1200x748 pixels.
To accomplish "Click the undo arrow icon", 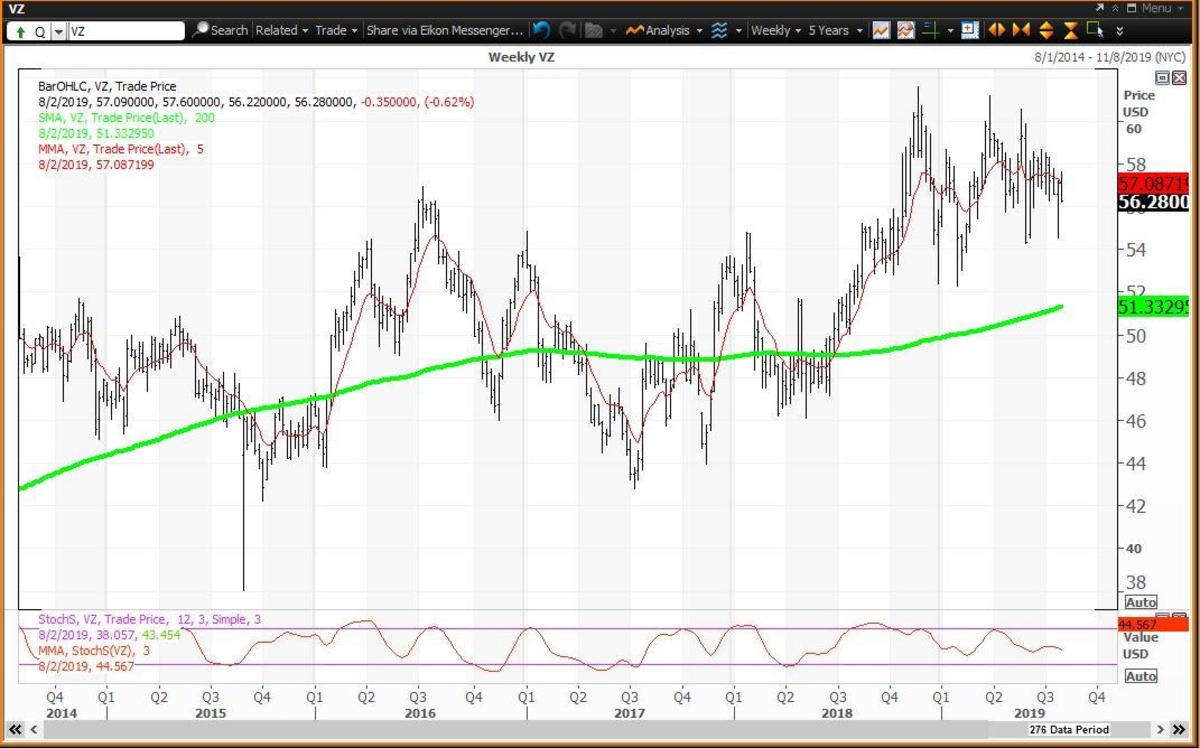I will click(x=541, y=30).
